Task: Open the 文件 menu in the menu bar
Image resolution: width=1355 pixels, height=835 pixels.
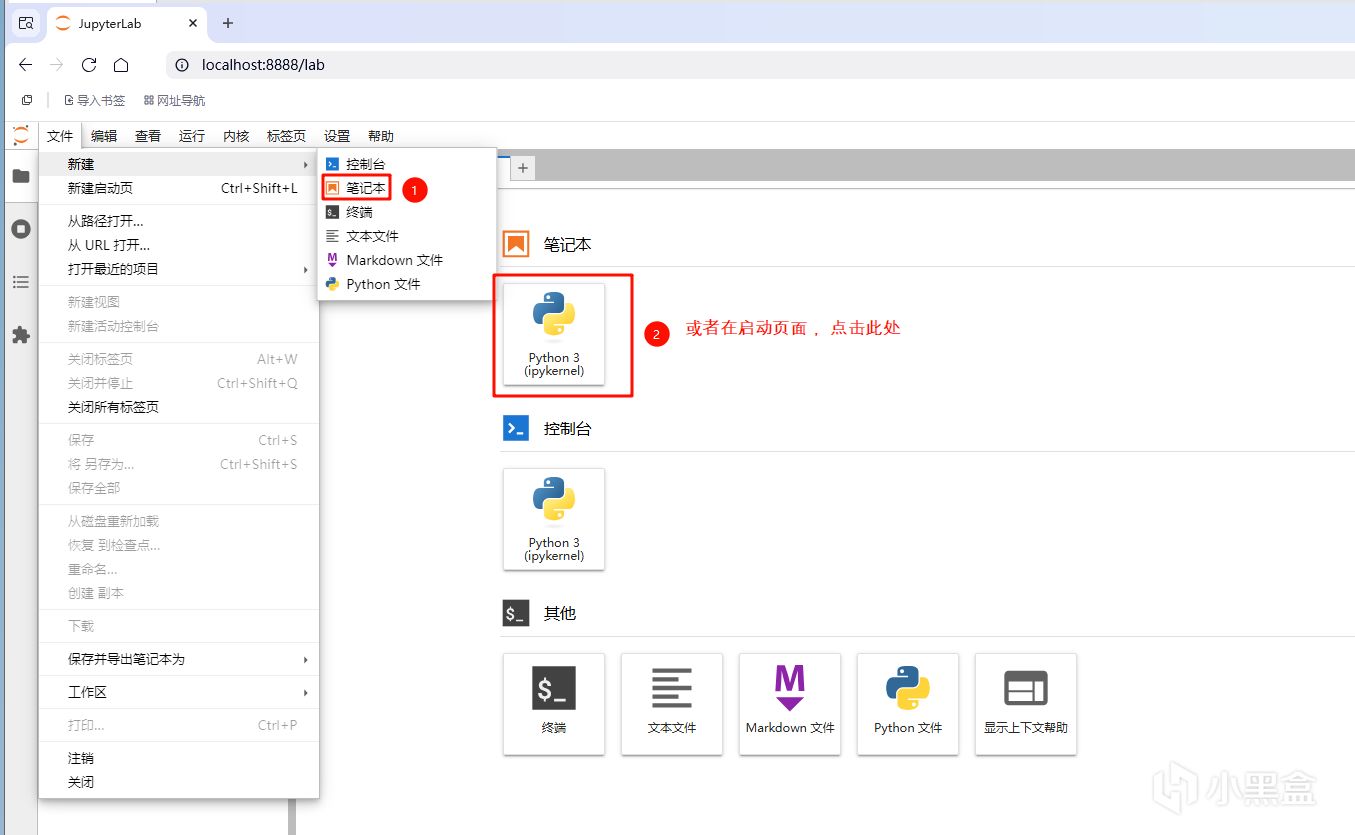Action: [60, 136]
